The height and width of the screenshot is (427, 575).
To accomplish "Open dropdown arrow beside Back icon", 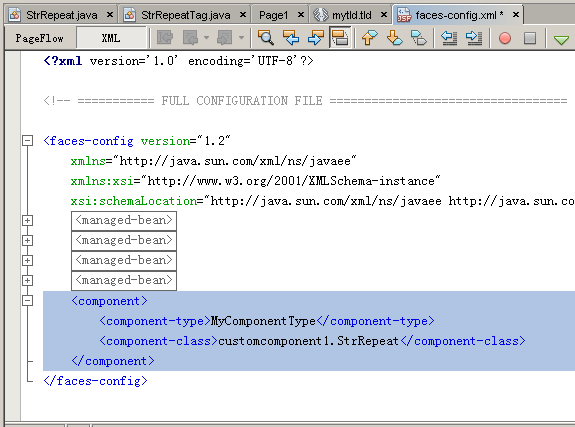I will click(x=206, y=38).
